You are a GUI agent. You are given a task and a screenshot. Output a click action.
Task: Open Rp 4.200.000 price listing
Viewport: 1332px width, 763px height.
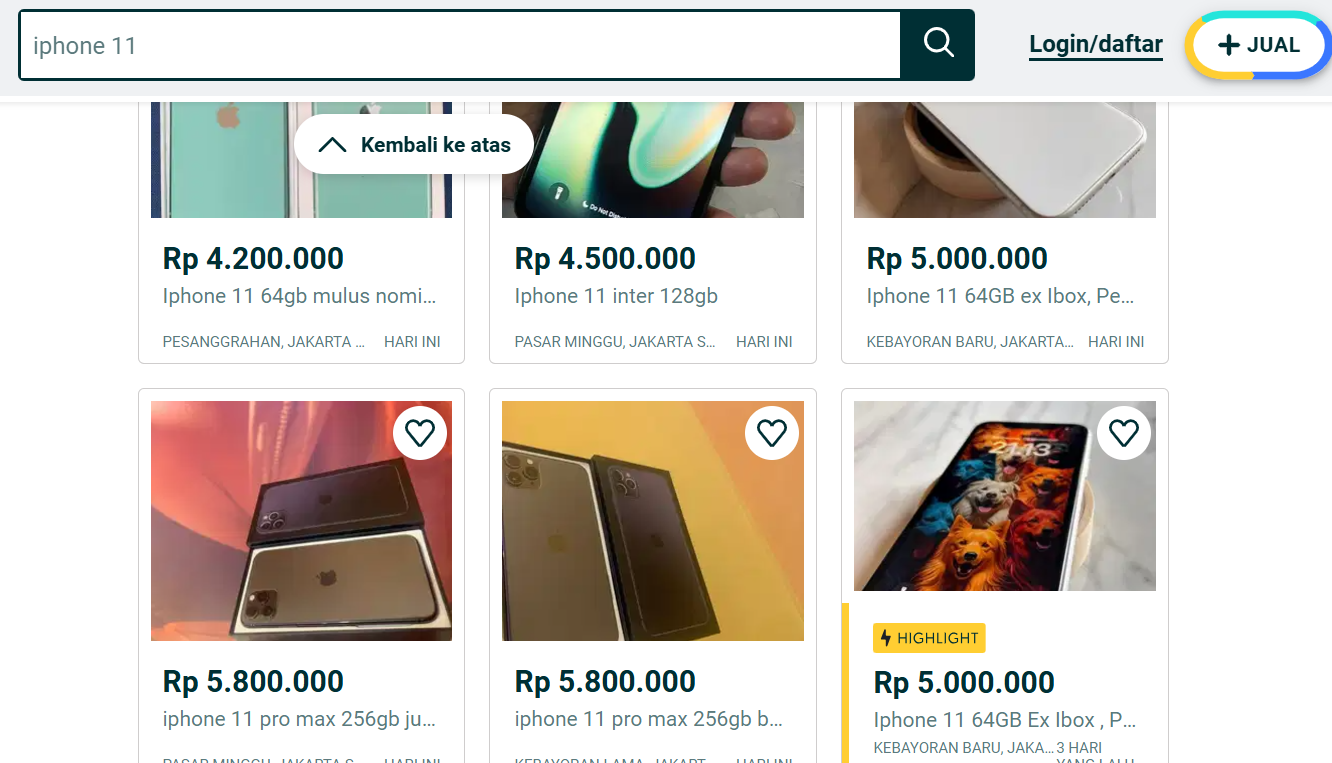coord(253,259)
